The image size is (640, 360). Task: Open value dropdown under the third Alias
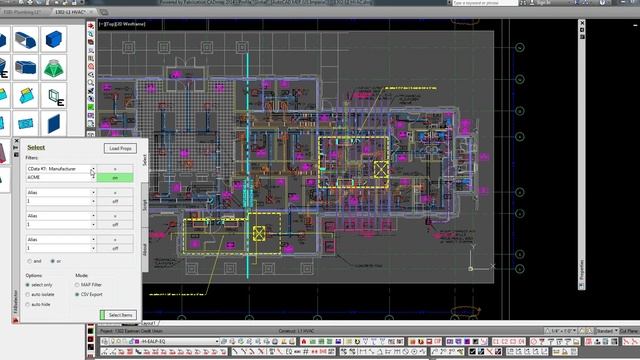(x=61, y=248)
